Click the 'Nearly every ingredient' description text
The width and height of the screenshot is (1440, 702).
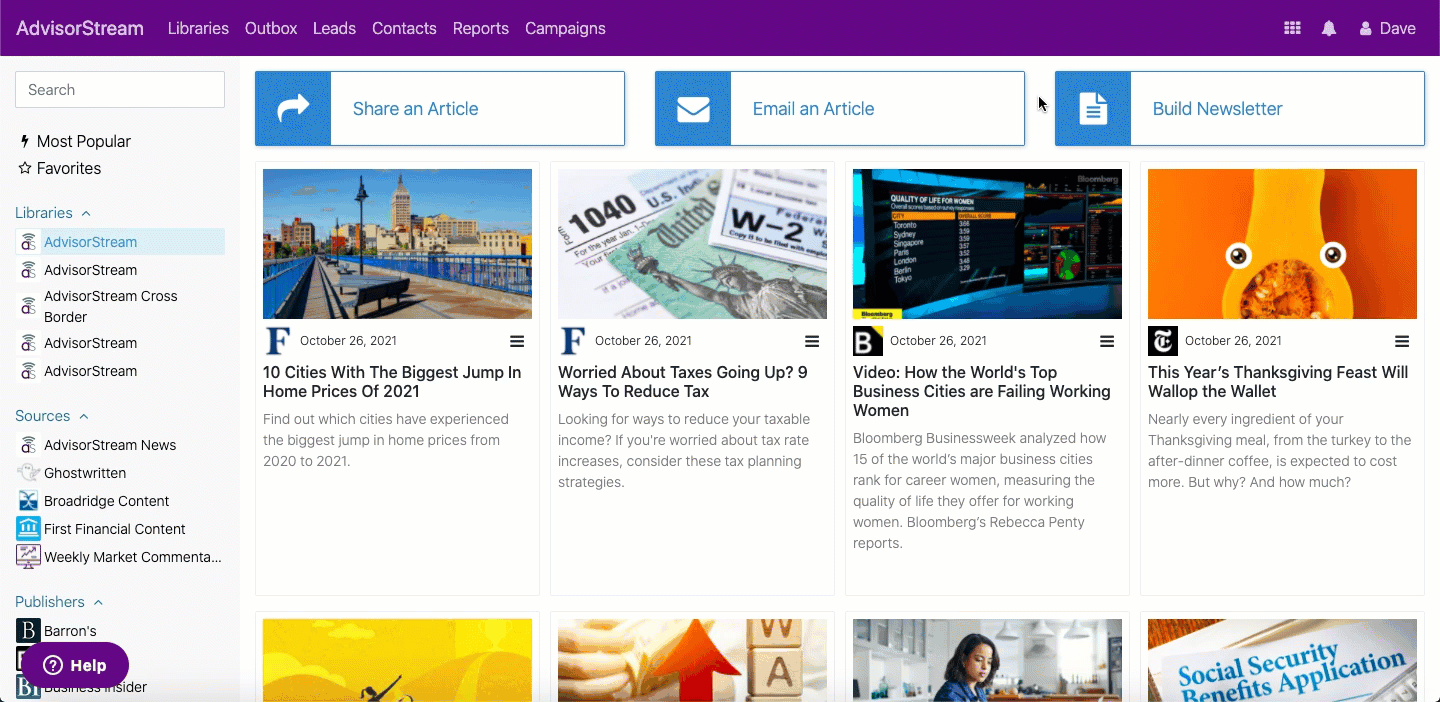click(1280, 450)
